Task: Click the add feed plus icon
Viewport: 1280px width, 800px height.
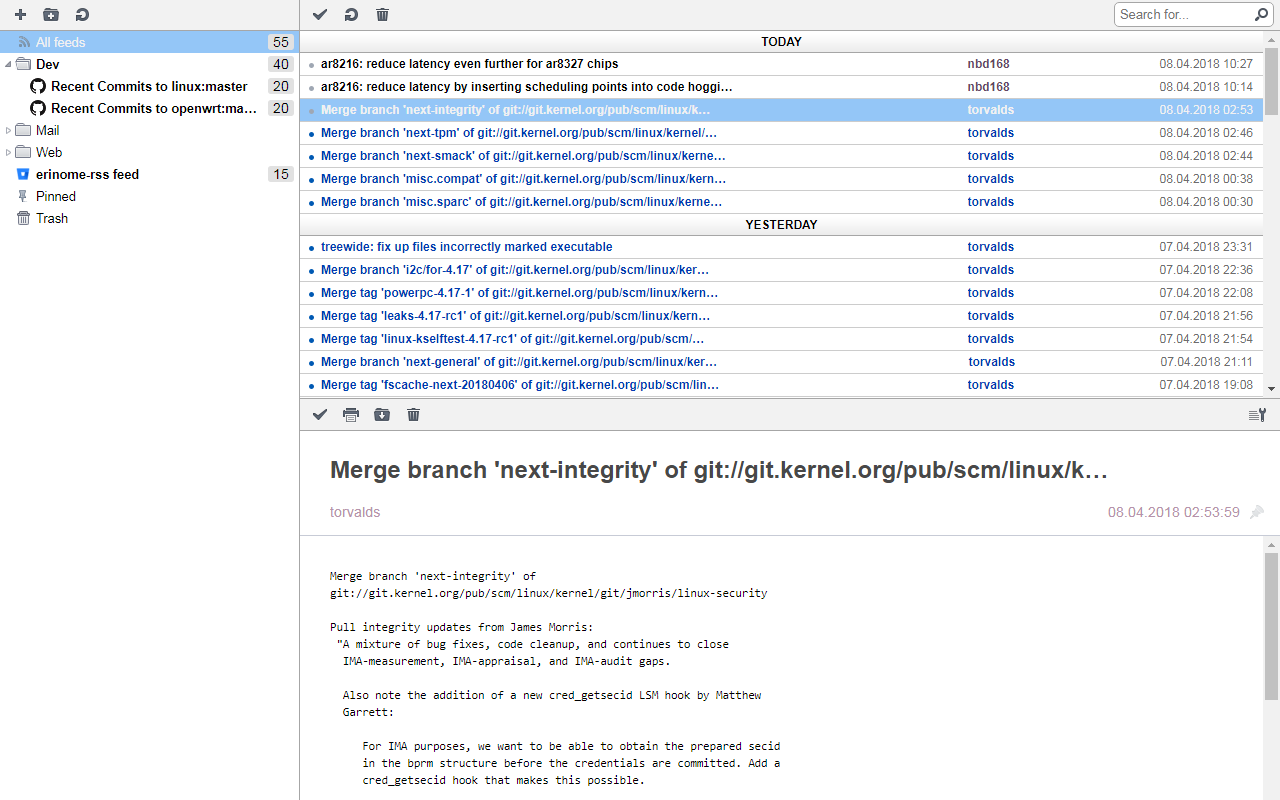Action: (x=20, y=14)
